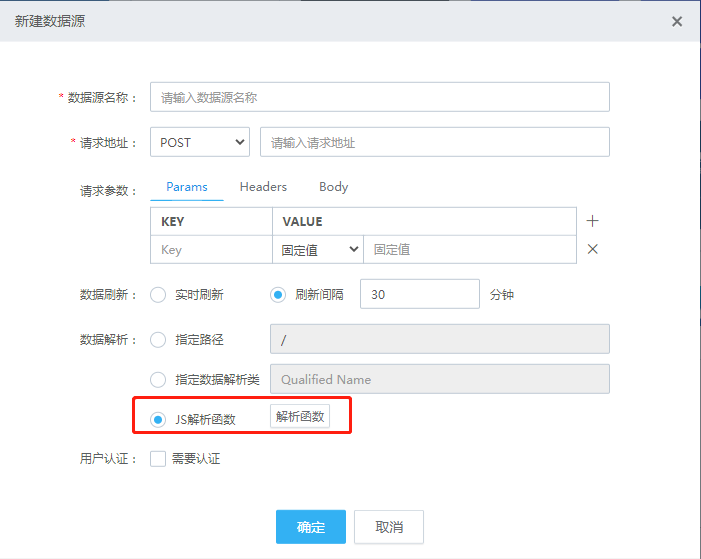Screen dimensions: 701x559
Task: Switch to the Headers tab
Action: pos(263,186)
